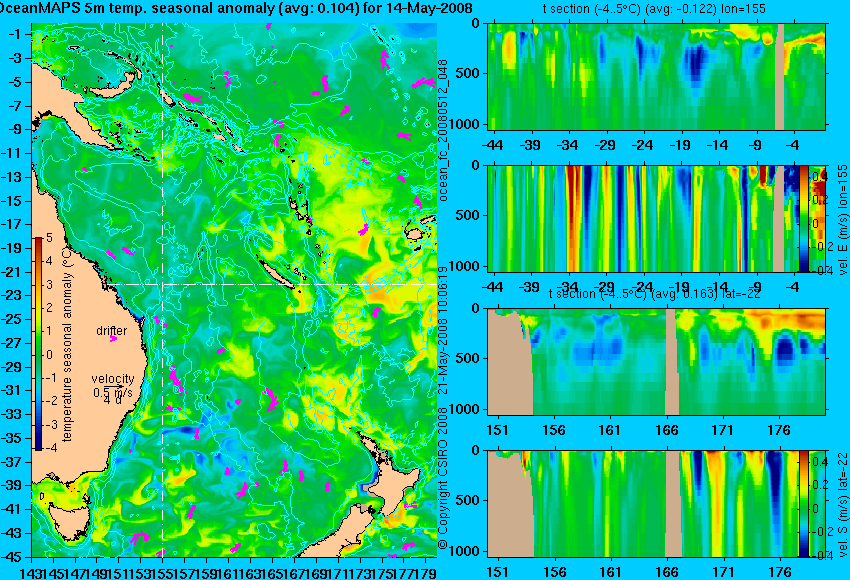Click the '-44' latitude tick under the top temperature section
The image size is (850, 580).
[492, 145]
